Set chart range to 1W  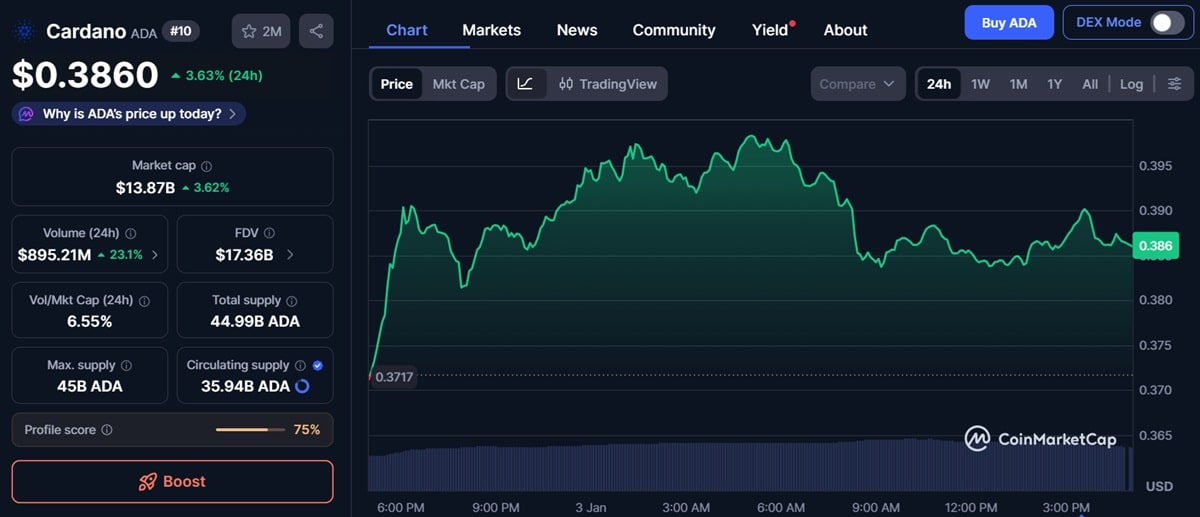tap(981, 84)
